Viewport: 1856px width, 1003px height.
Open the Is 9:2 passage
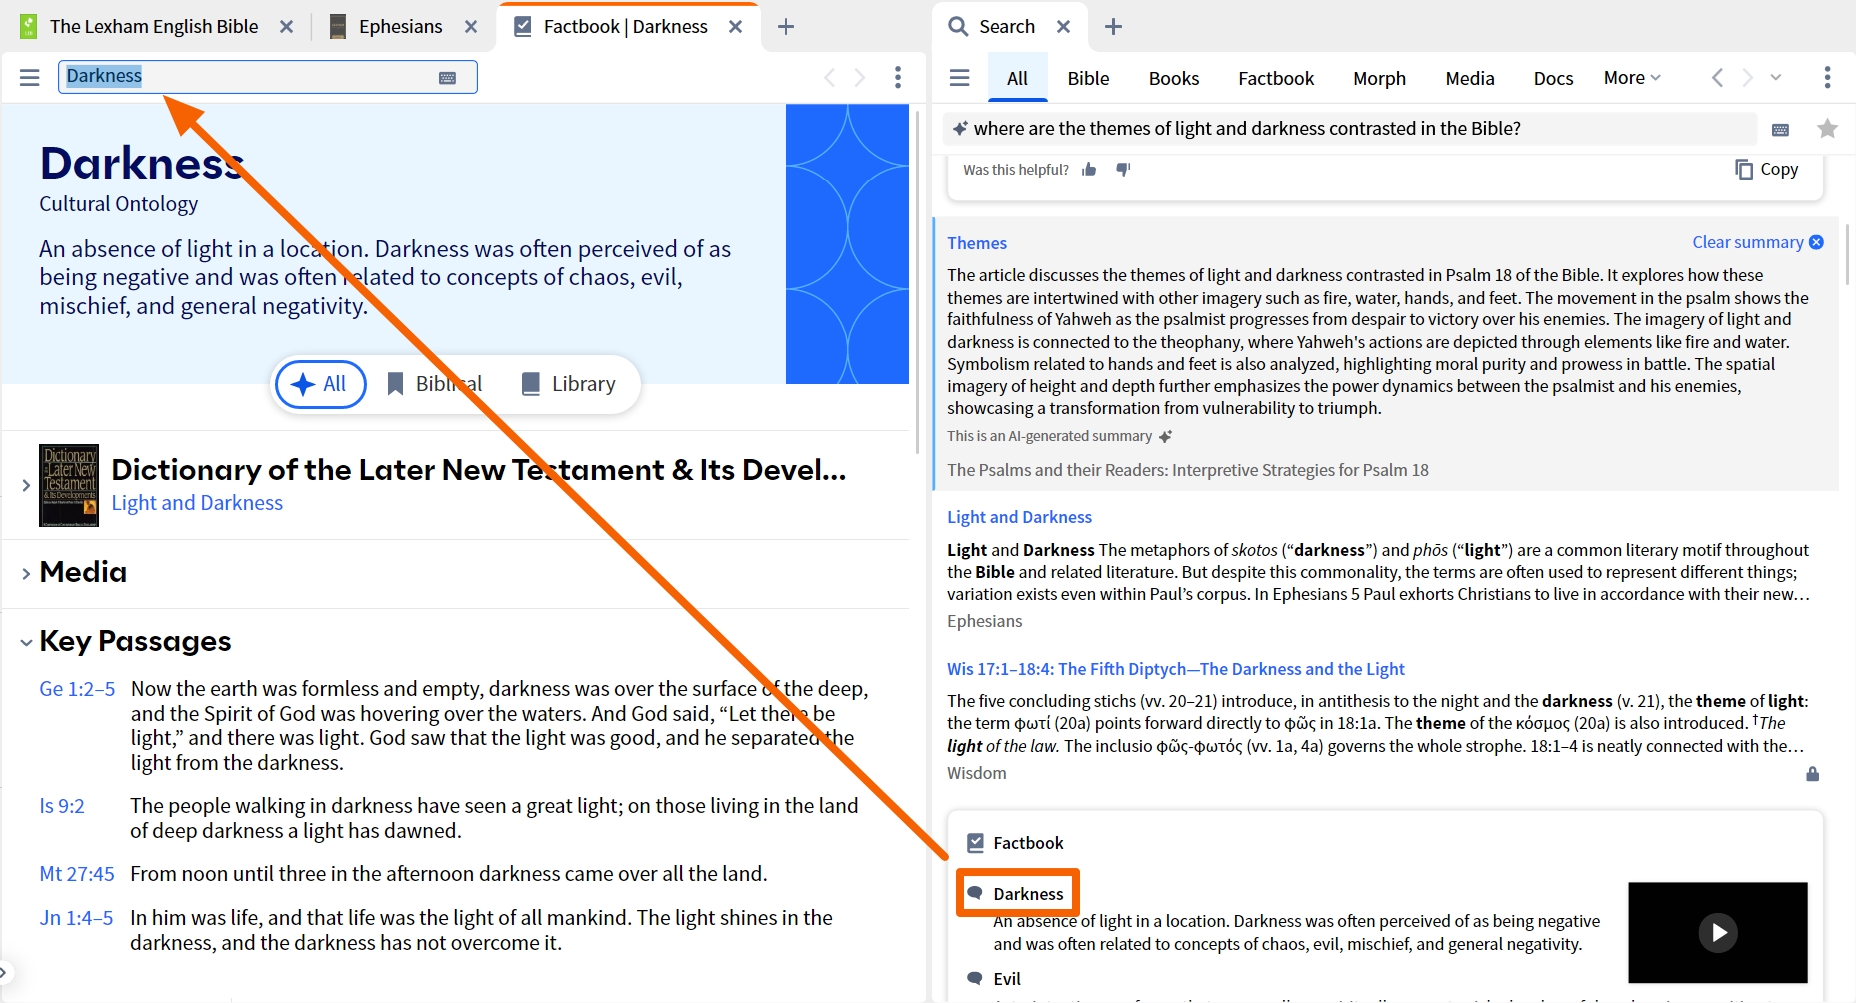click(x=62, y=806)
